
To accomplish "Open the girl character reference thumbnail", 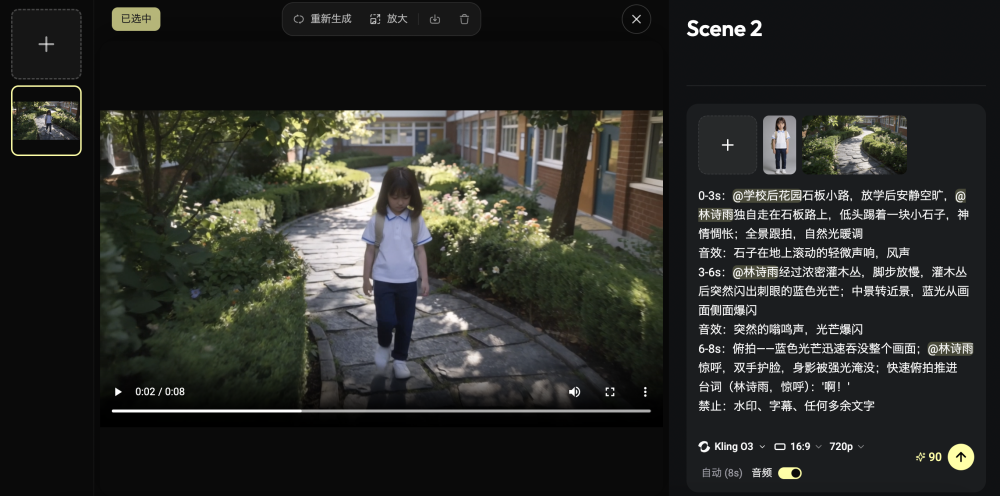I will coord(779,145).
